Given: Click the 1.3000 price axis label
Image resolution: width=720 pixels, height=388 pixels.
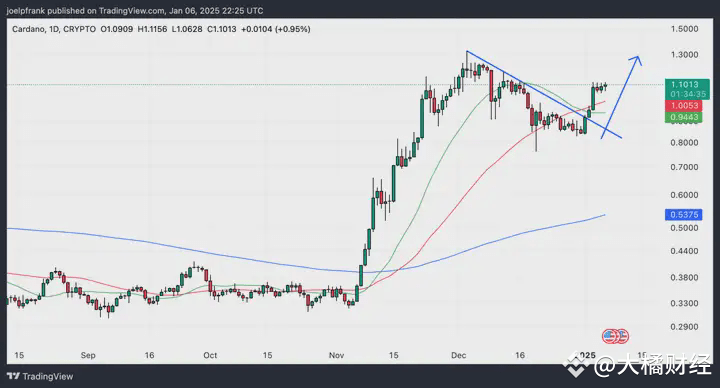Looking at the screenshot, I should pos(684,55).
